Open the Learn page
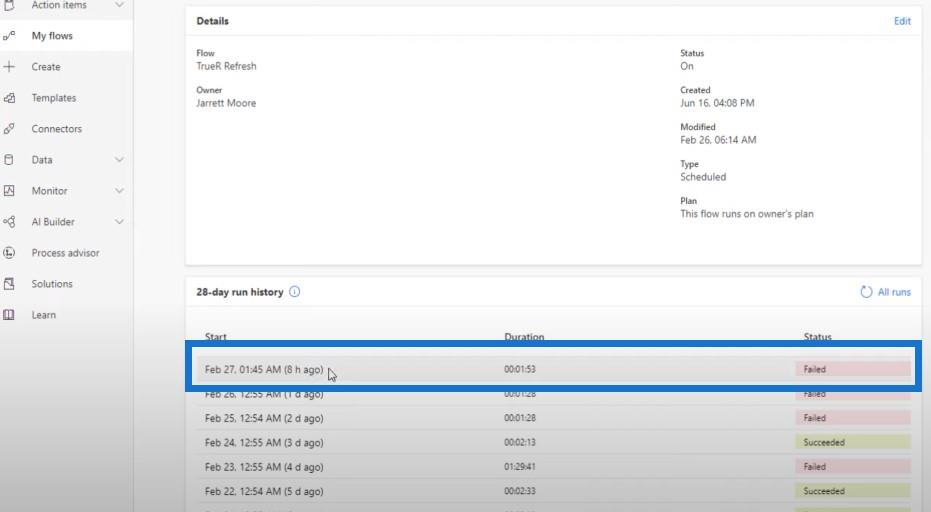931x512 pixels. 43,315
